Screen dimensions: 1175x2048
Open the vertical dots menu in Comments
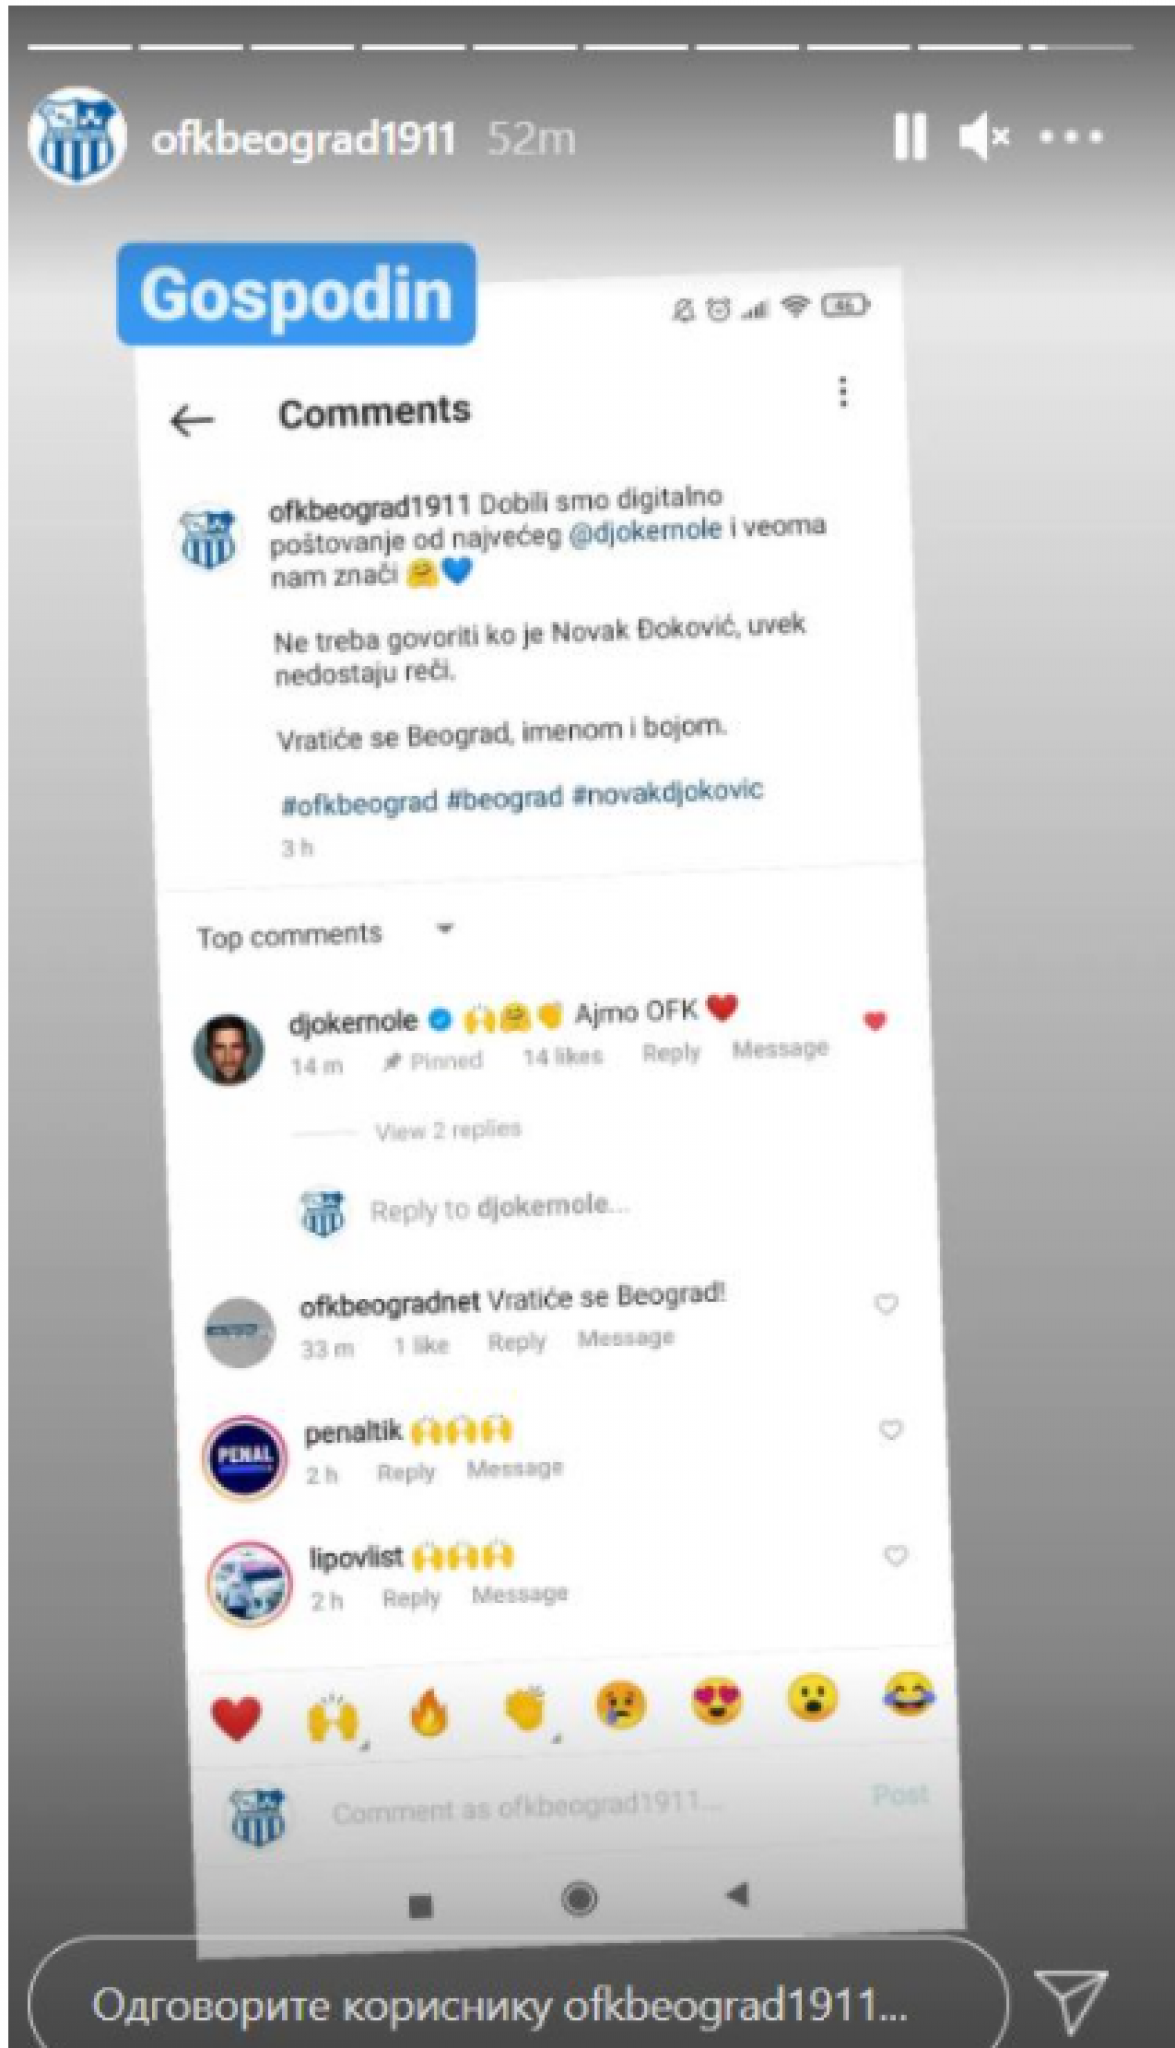[x=843, y=392]
